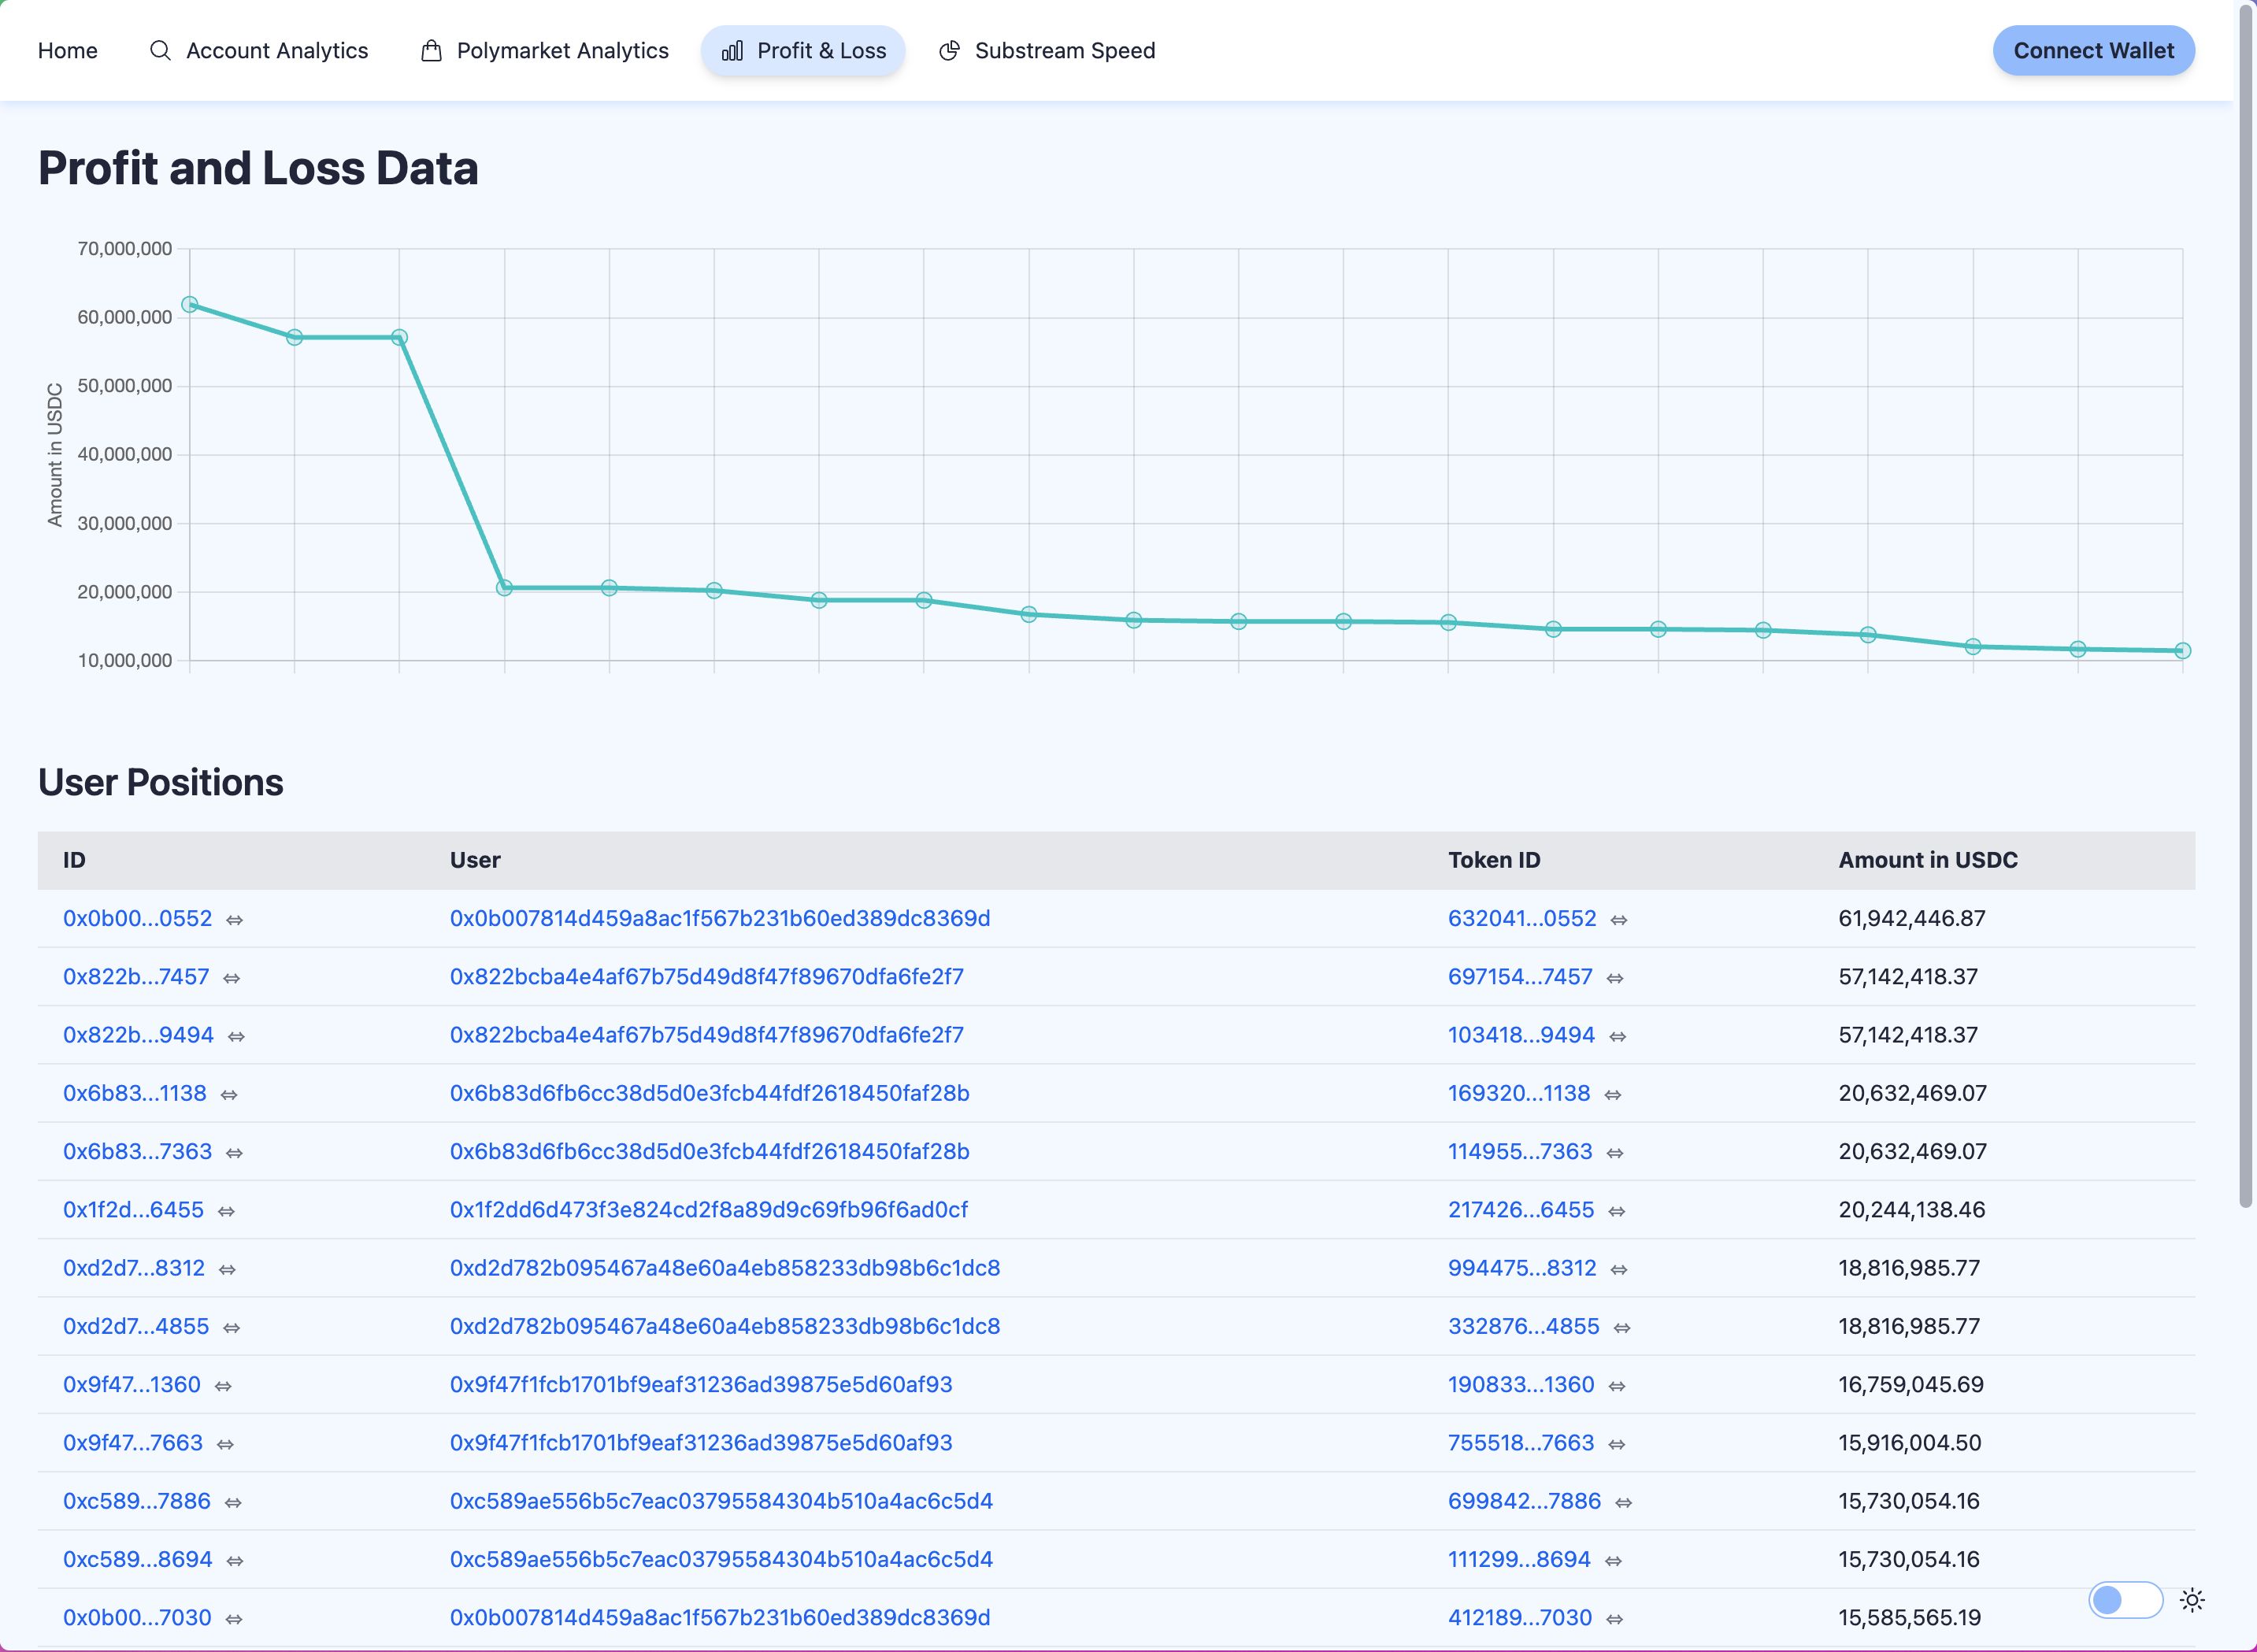Click the amount 16,759,045.69

pyautogui.click(x=1911, y=1384)
